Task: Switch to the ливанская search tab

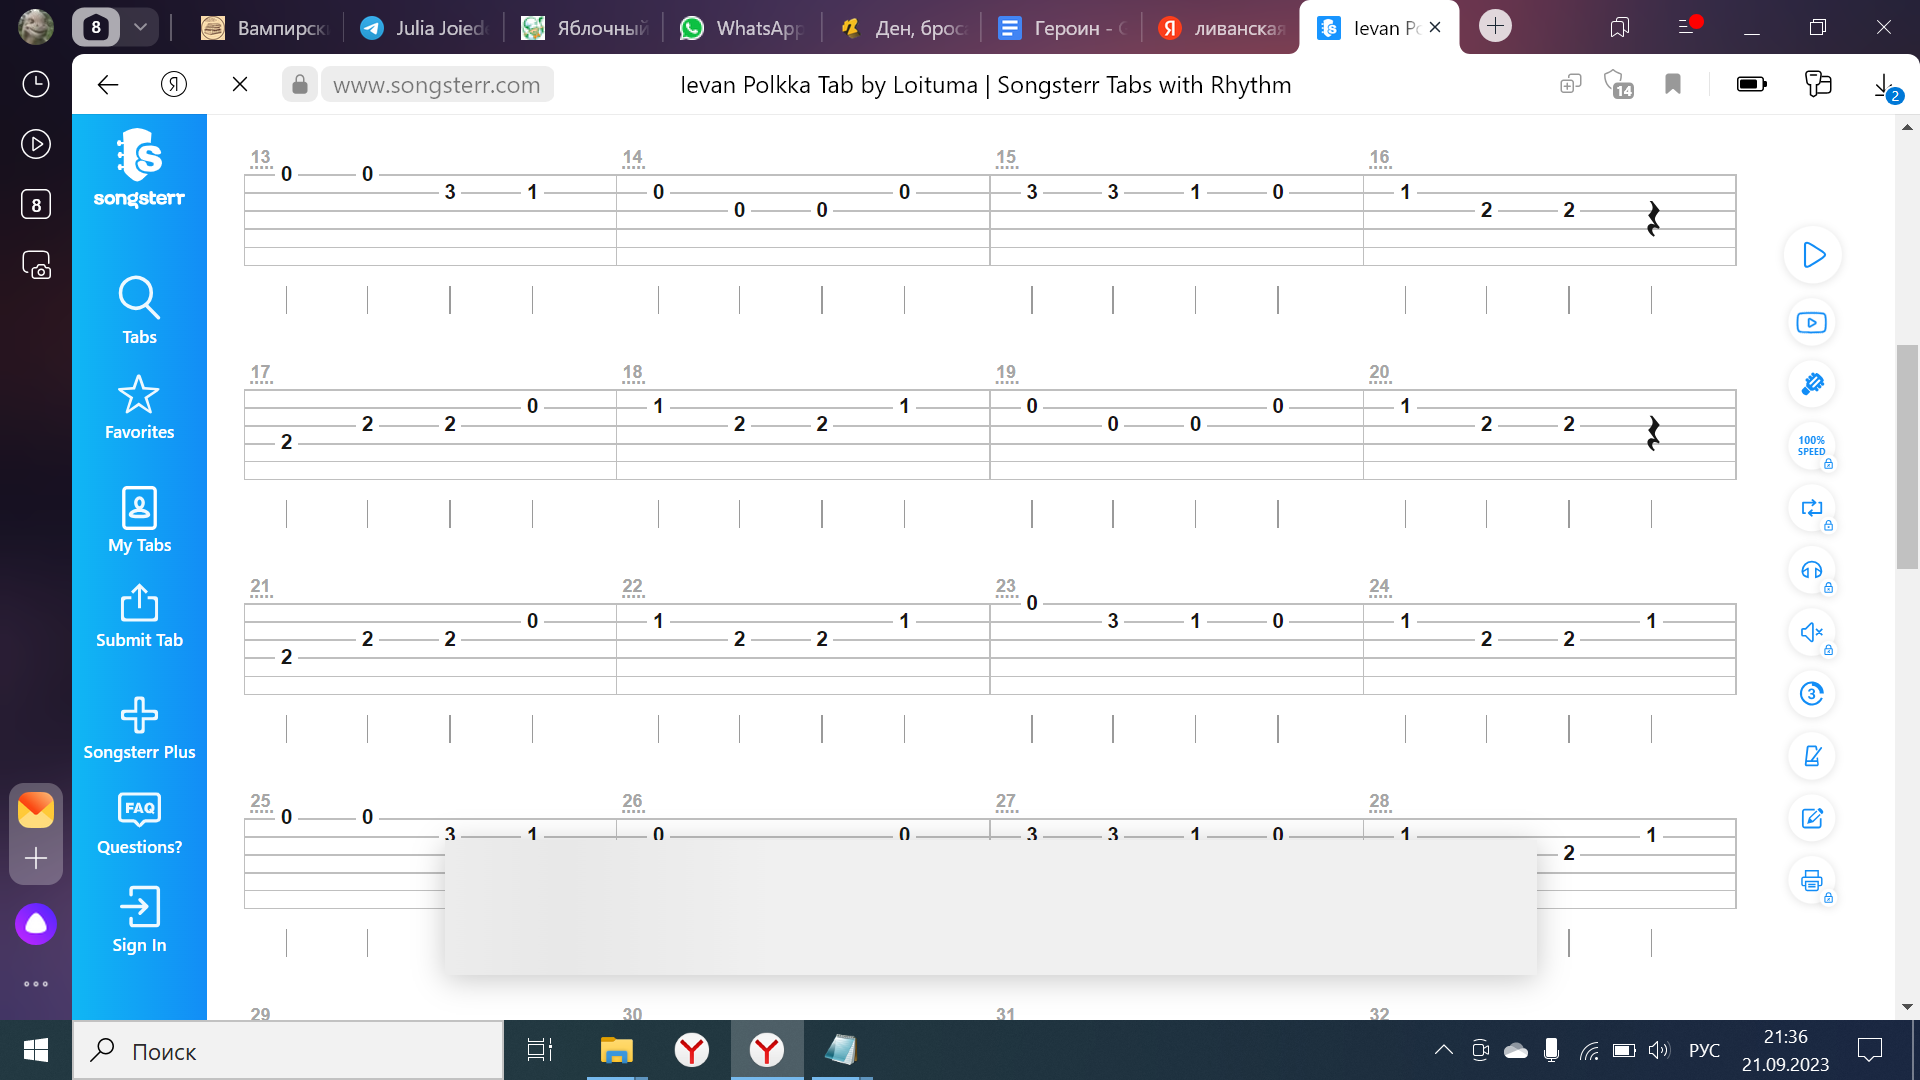Action: tap(1222, 28)
